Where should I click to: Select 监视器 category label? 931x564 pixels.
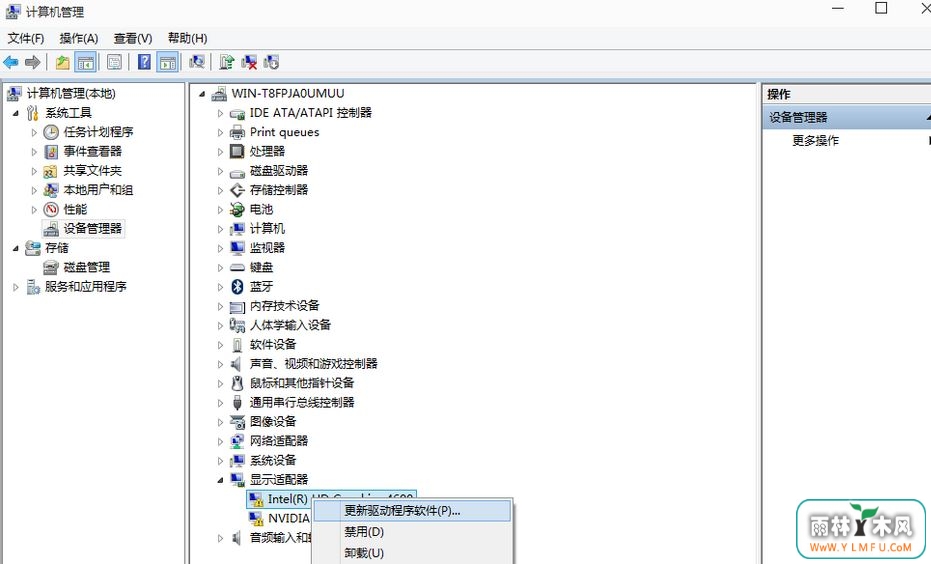point(267,248)
